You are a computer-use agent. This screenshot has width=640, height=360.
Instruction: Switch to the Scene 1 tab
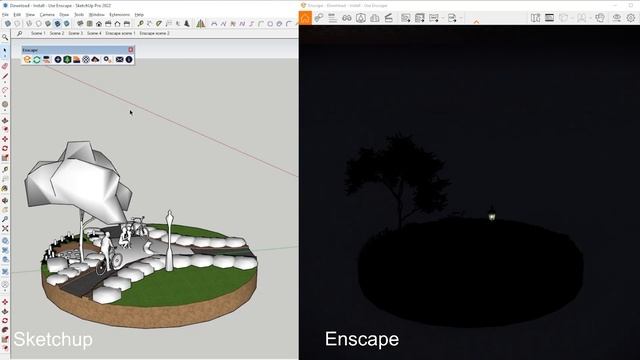tap(38, 33)
